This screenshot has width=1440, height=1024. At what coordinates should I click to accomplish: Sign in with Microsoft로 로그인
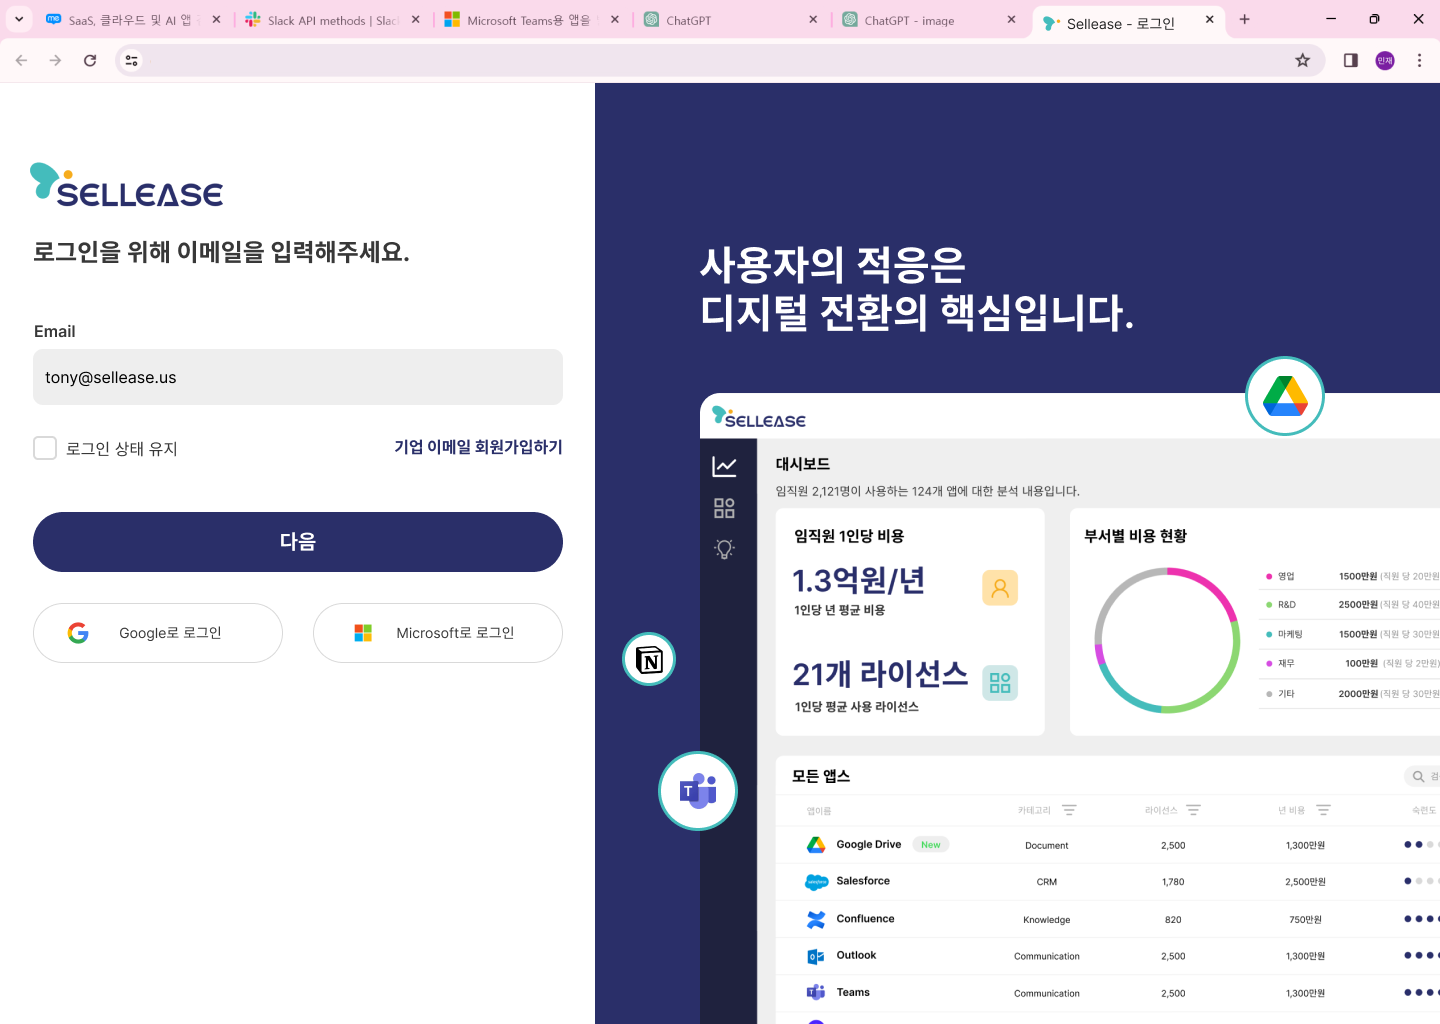438,633
